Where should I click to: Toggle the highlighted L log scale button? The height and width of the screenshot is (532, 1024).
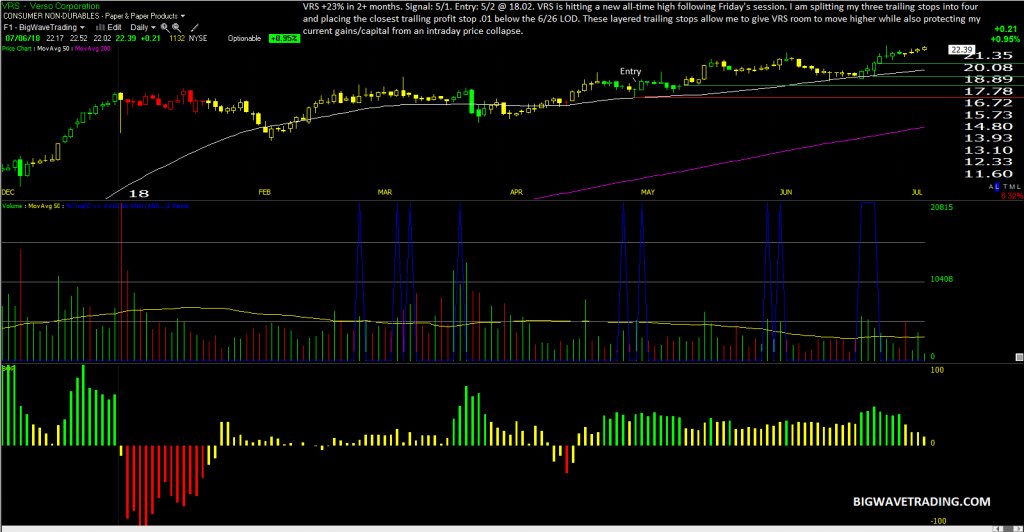(x=997, y=187)
